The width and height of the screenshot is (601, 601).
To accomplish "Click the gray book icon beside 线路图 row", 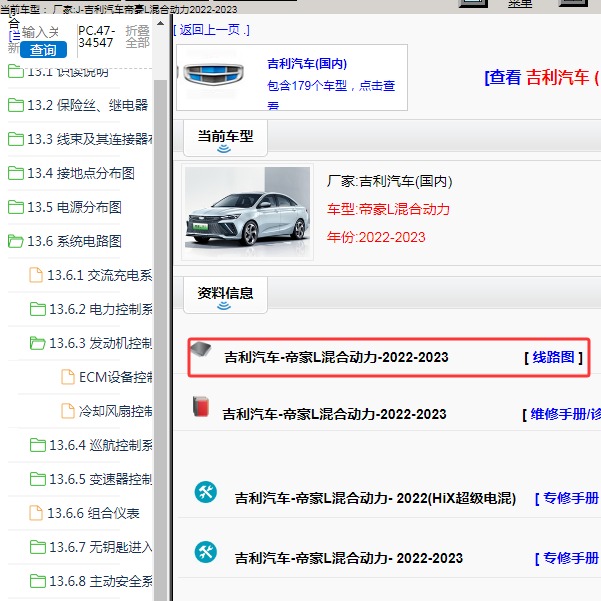I will [201, 349].
